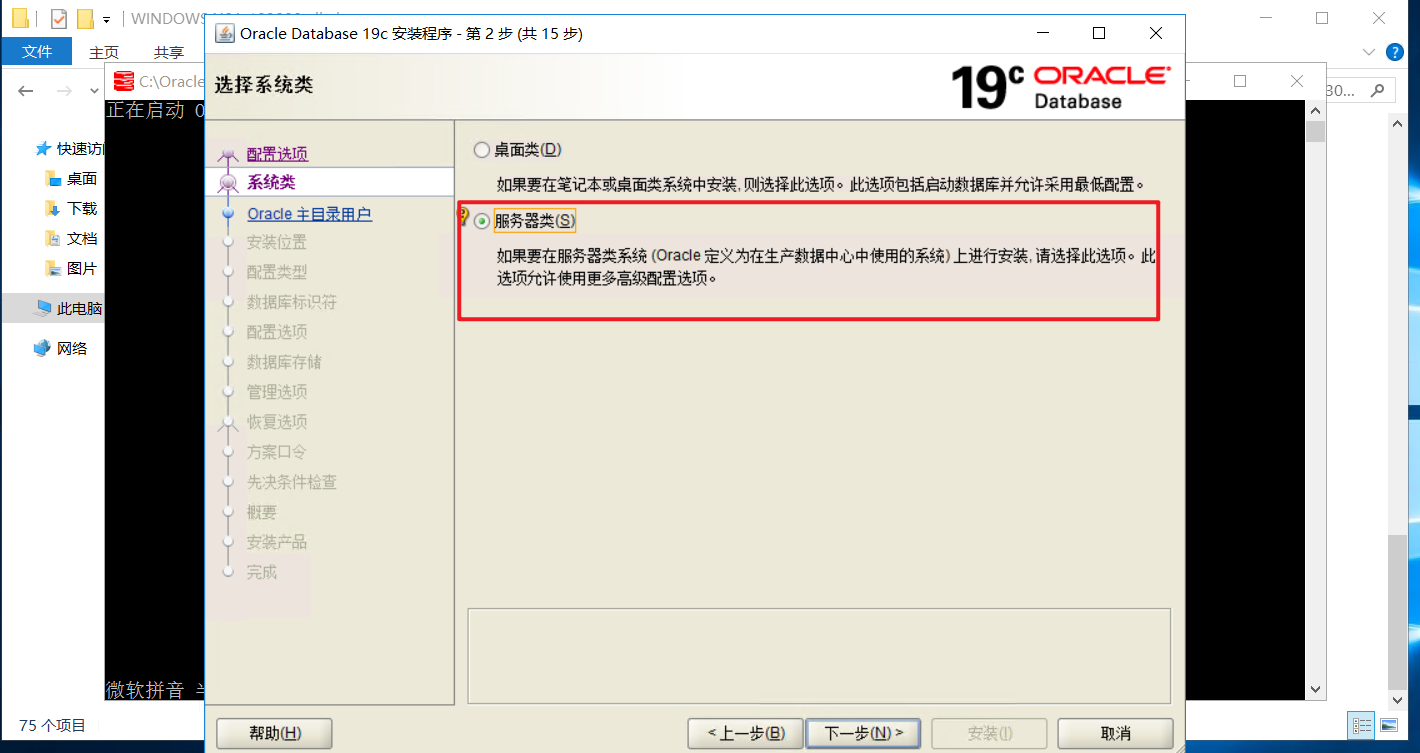The height and width of the screenshot is (753, 1420).
Task: Open the Oracle 主目录用户 step link
Action: click(309, 214)
